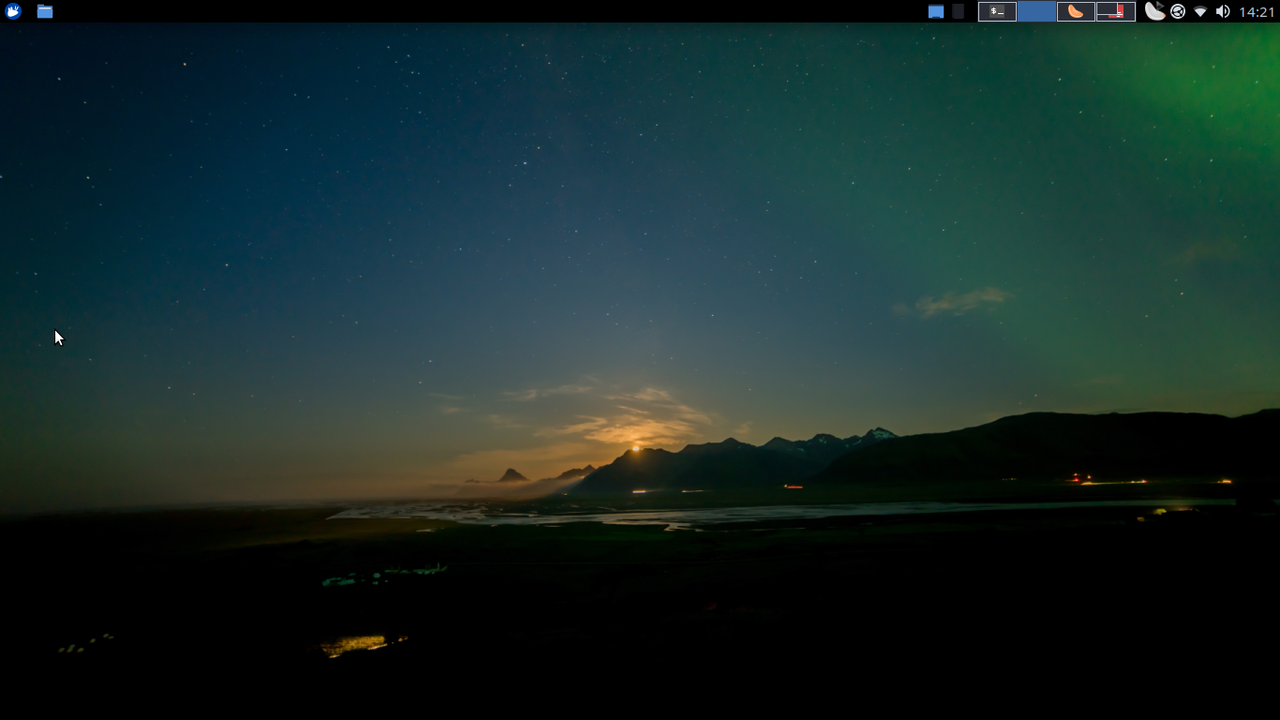The image size is (1280, 720).
Task: Click the yellow lit reflection in the dark foreground
Action: (x=356, y=645)
